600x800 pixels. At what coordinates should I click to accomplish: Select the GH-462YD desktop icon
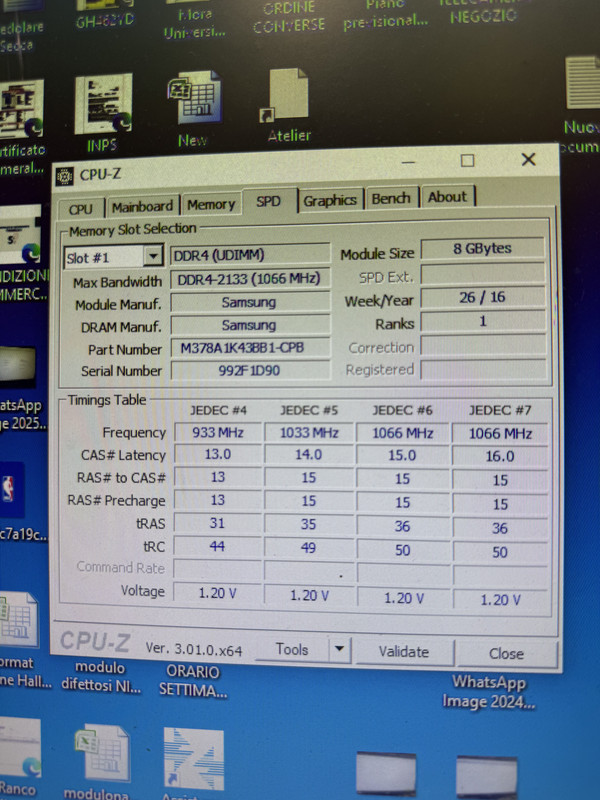tap(104, 14)
